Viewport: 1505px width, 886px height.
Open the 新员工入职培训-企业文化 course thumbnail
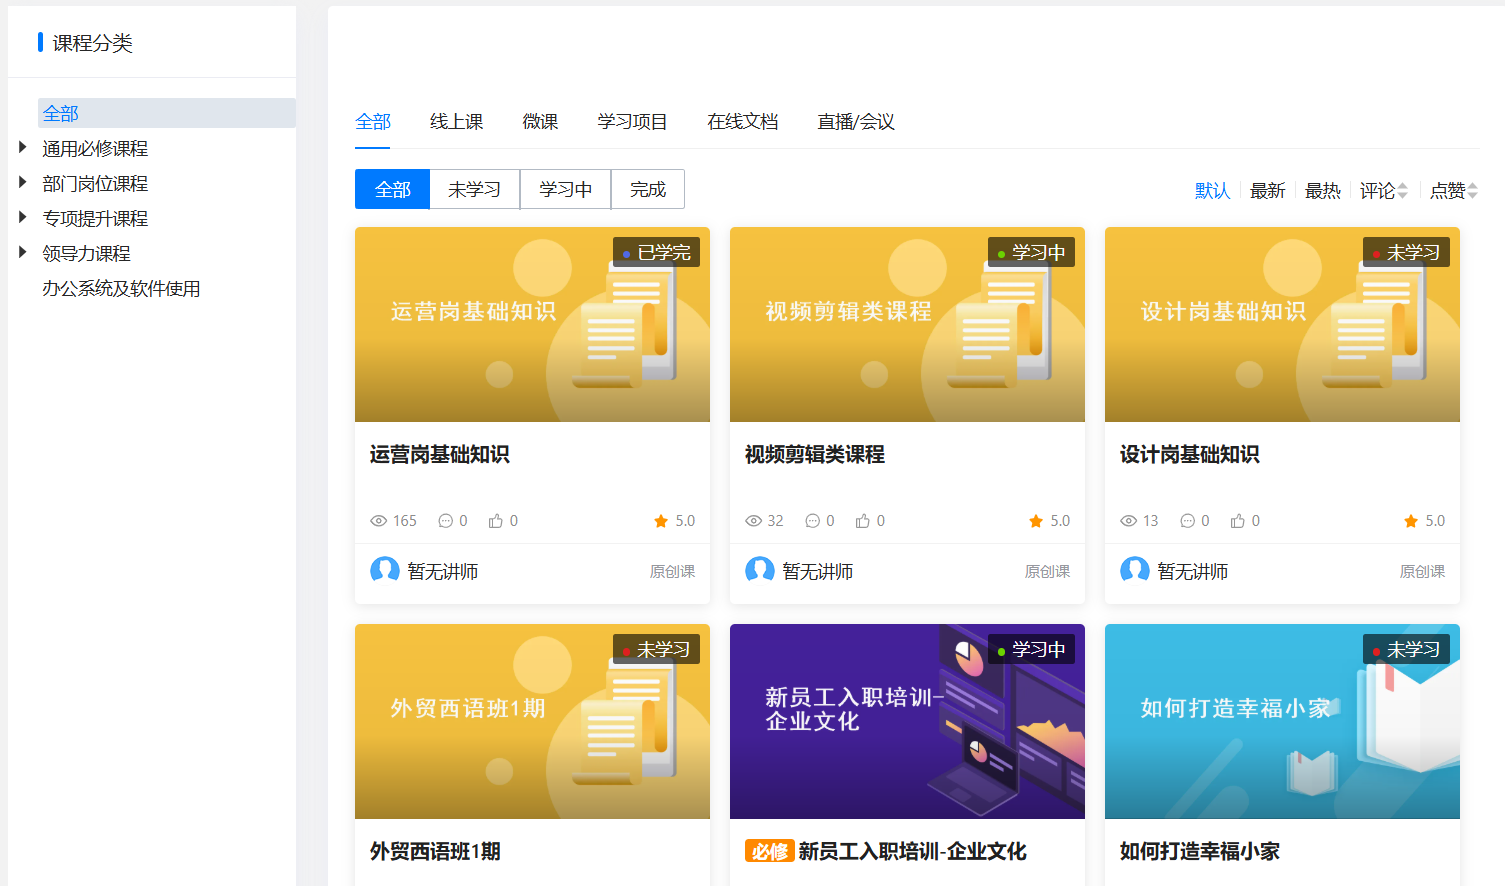[907, 721]
